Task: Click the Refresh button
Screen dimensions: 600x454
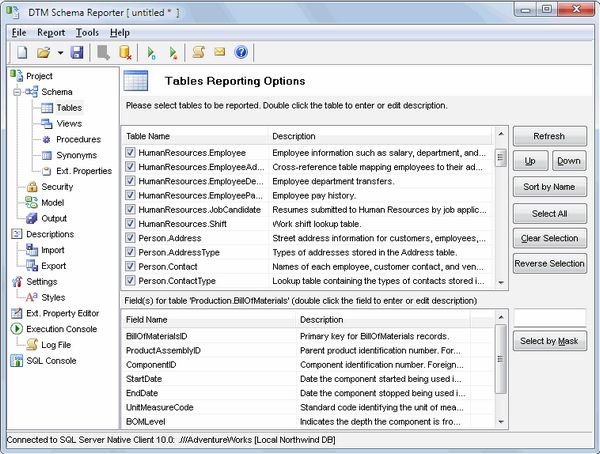Action: click(549, 136)
